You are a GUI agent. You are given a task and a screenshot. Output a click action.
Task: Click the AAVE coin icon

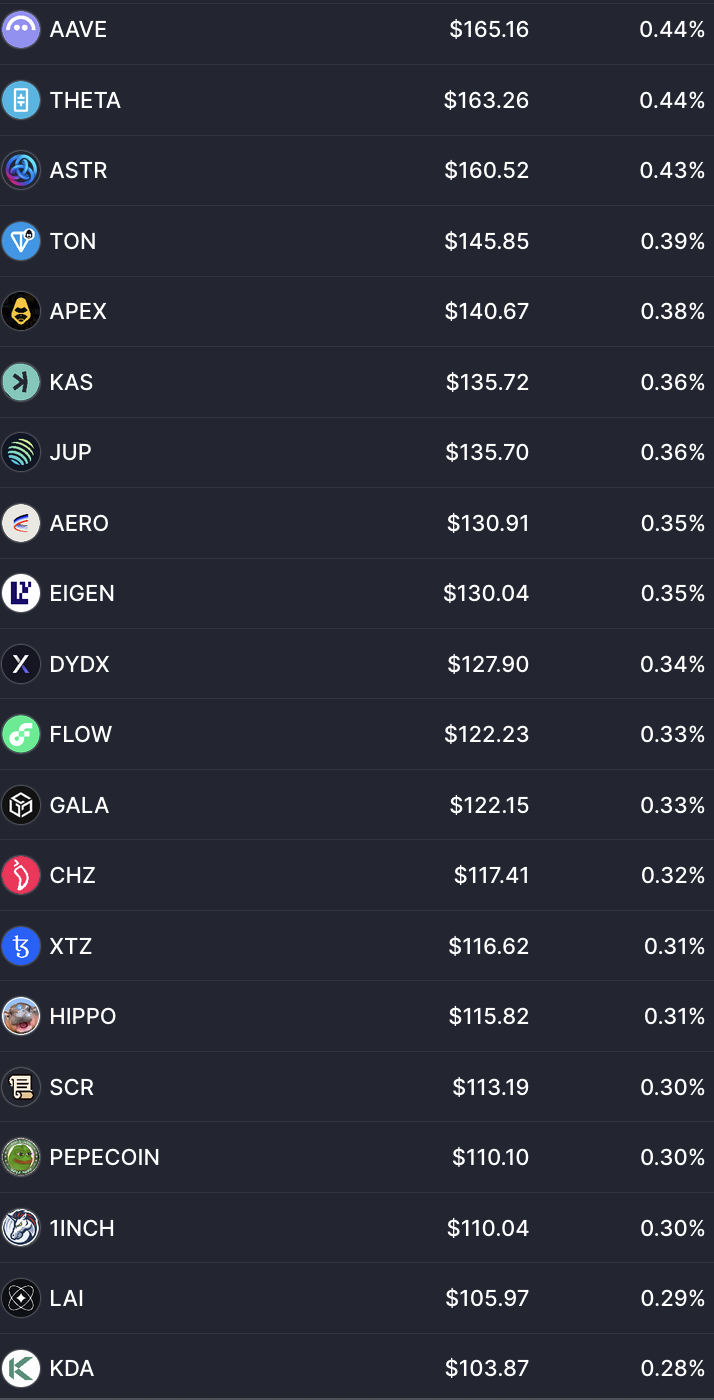(x=21, y=30)
